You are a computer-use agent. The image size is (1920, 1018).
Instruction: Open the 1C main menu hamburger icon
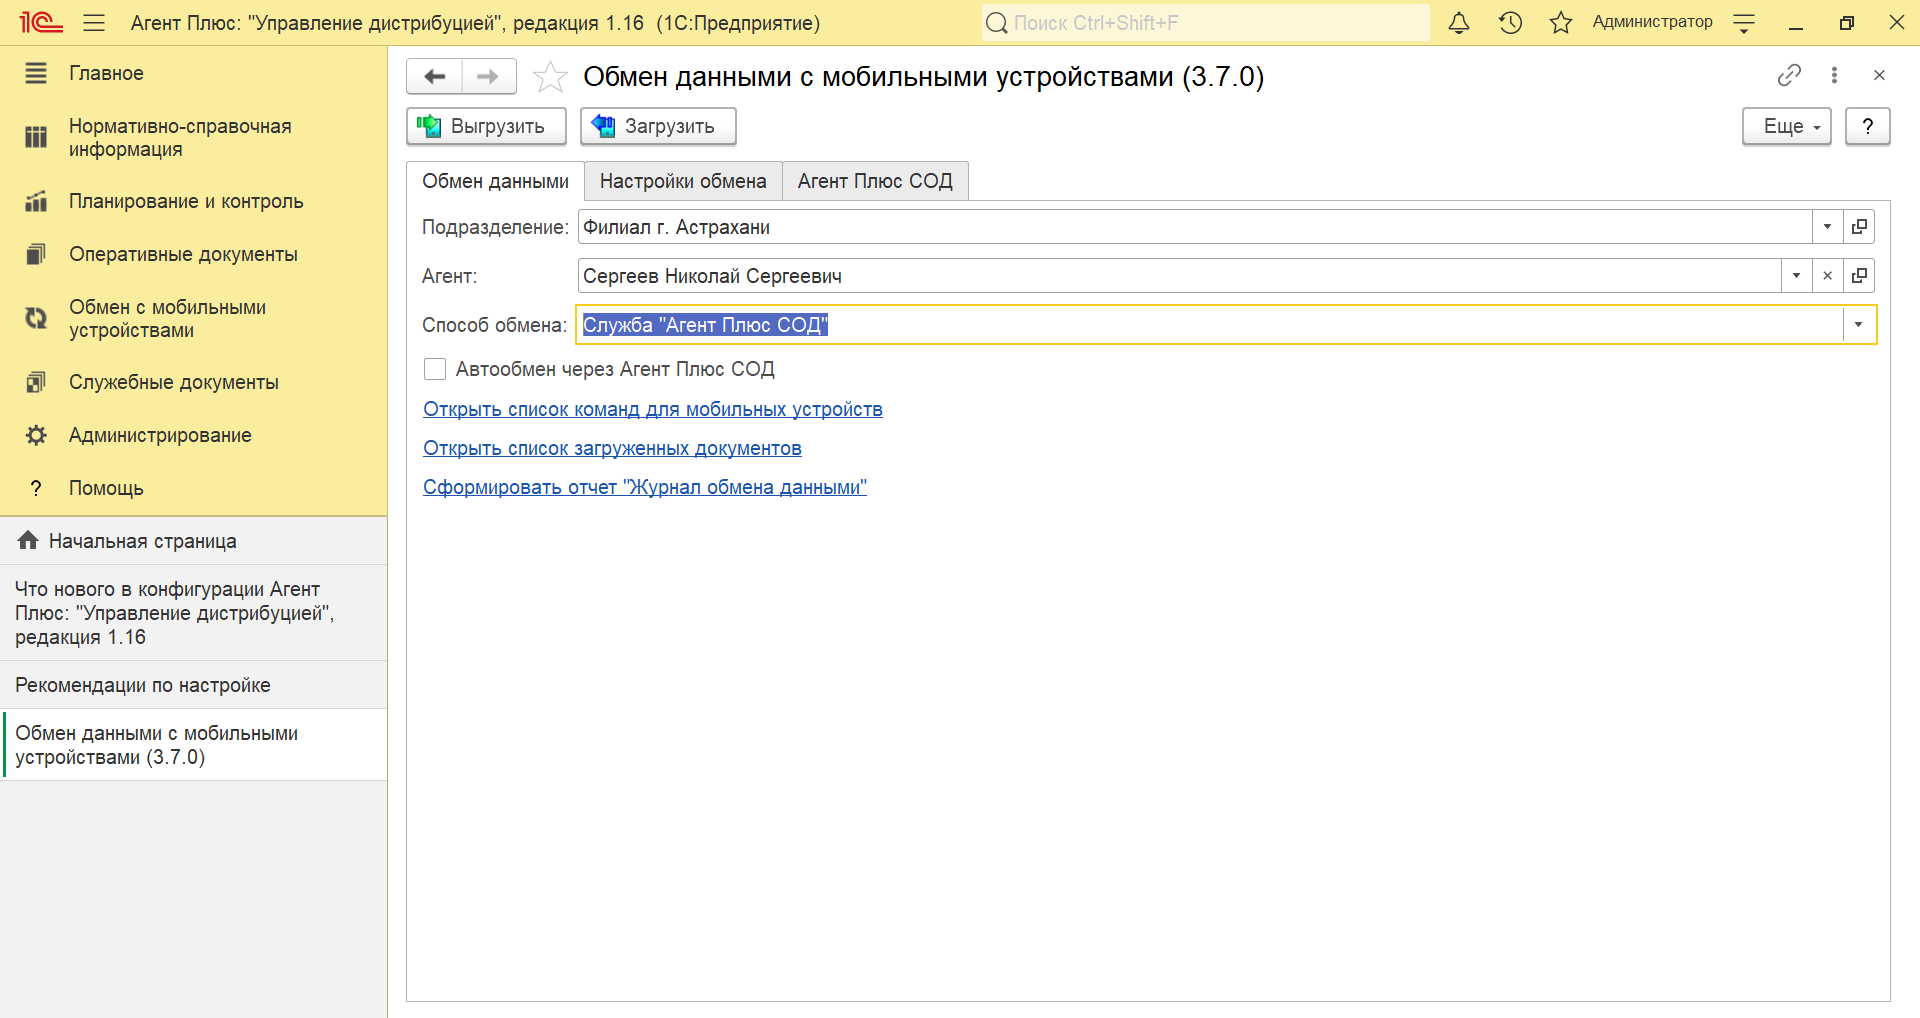94,23
